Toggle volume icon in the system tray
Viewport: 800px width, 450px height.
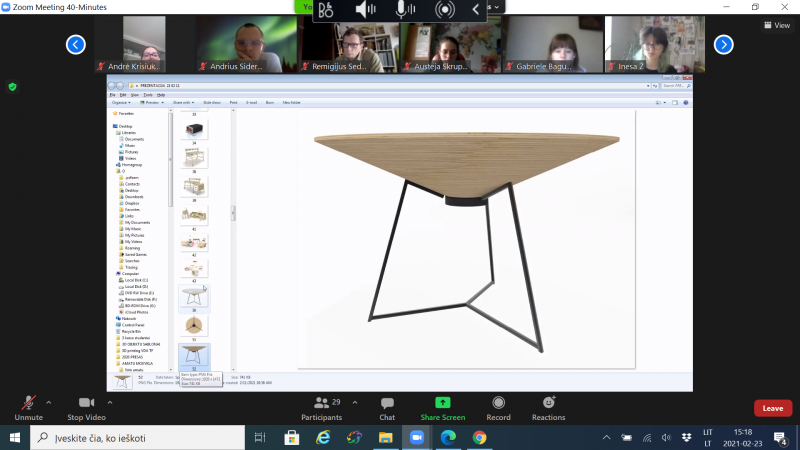pyautogui.click(x=666, y=437)
